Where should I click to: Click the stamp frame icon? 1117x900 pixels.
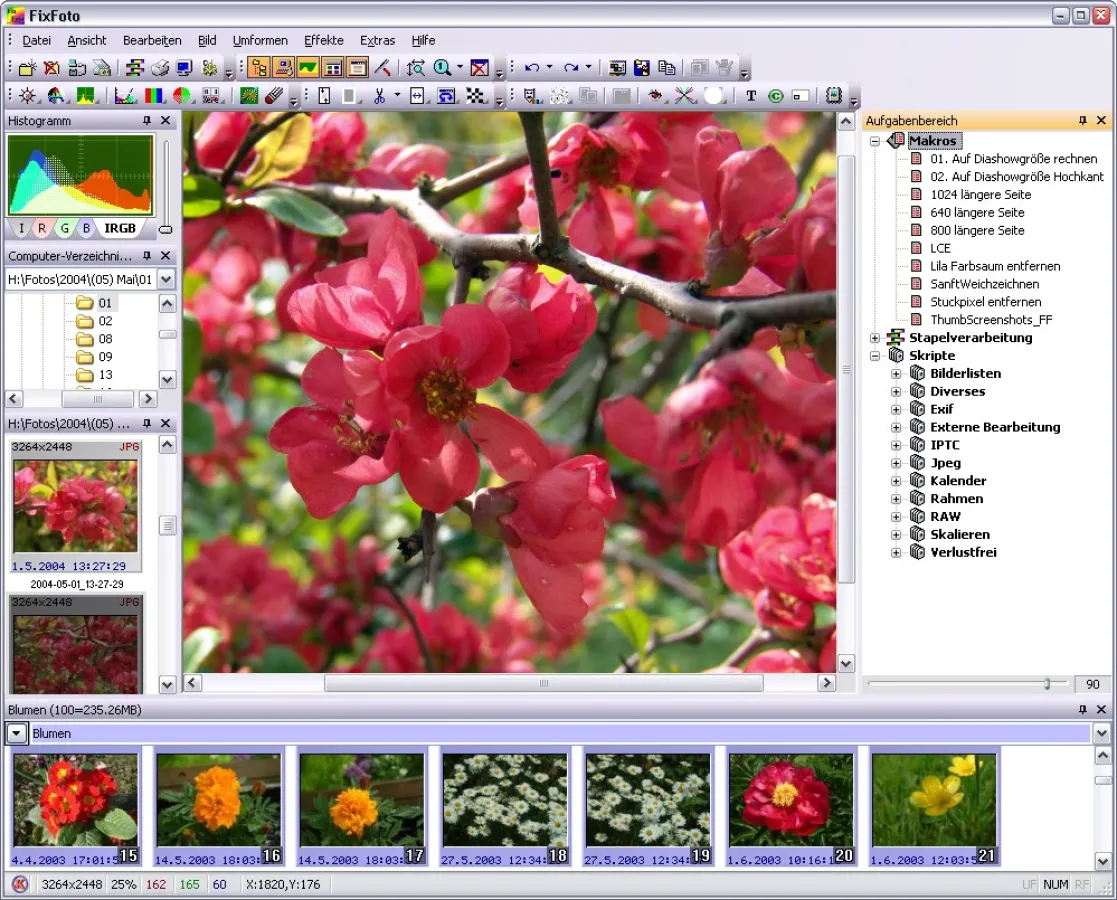pos(833,95)
